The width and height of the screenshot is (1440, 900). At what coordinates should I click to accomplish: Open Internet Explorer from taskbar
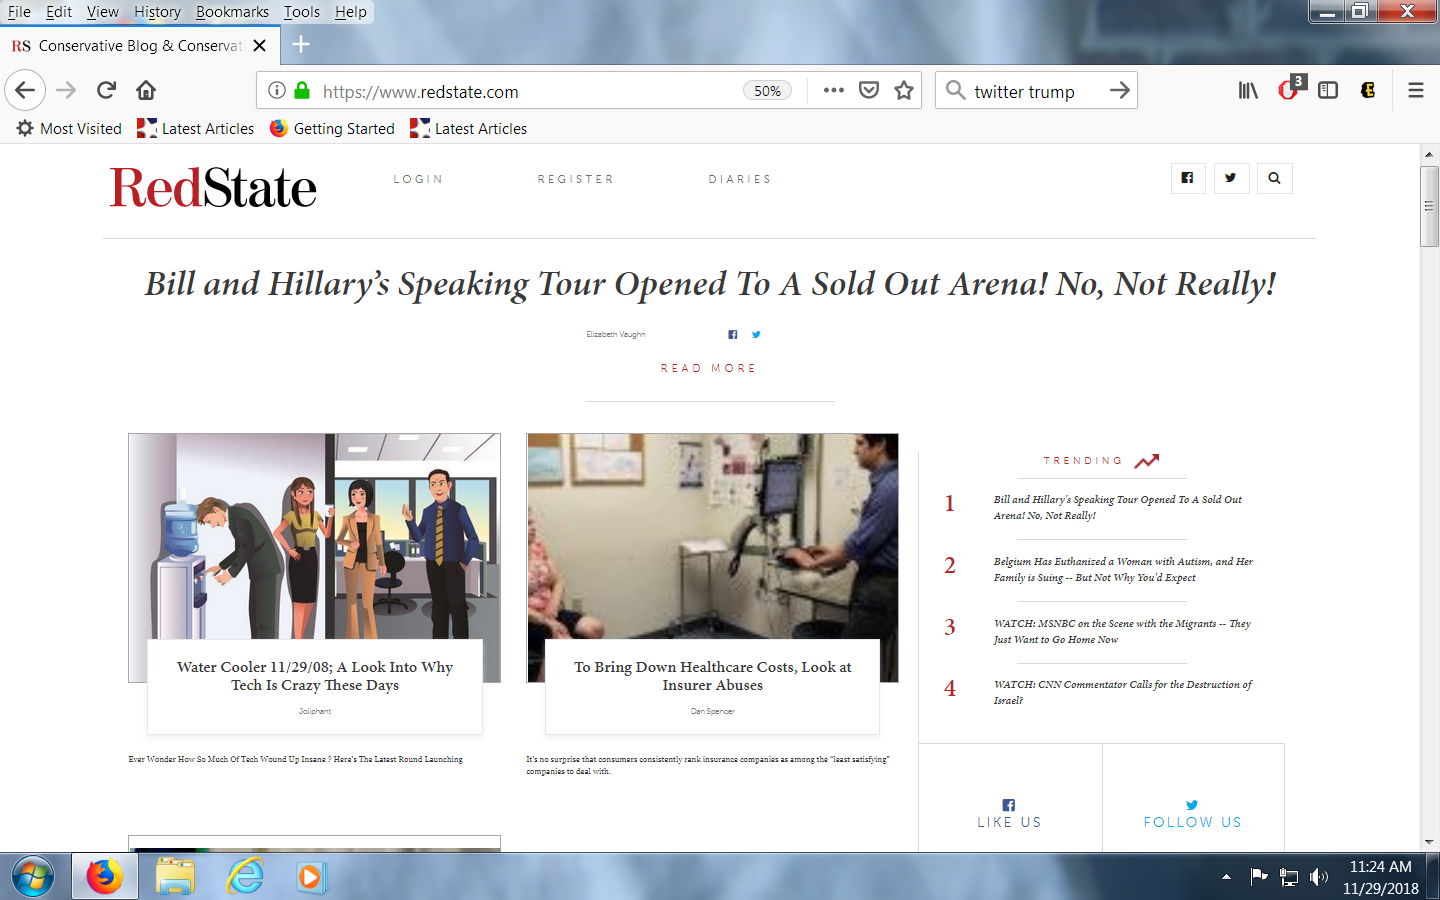[x=245, y=877]
